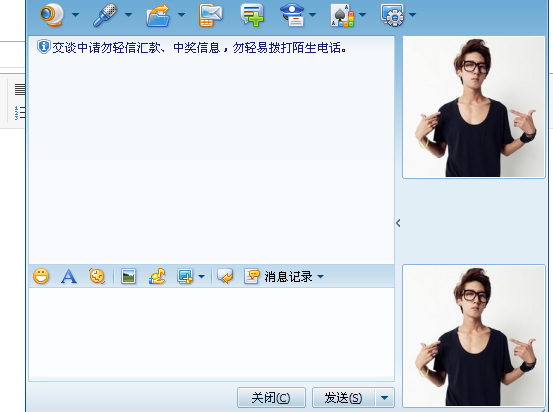Click the 发送(S) button
Screen dimensions: 553x412
343,398
